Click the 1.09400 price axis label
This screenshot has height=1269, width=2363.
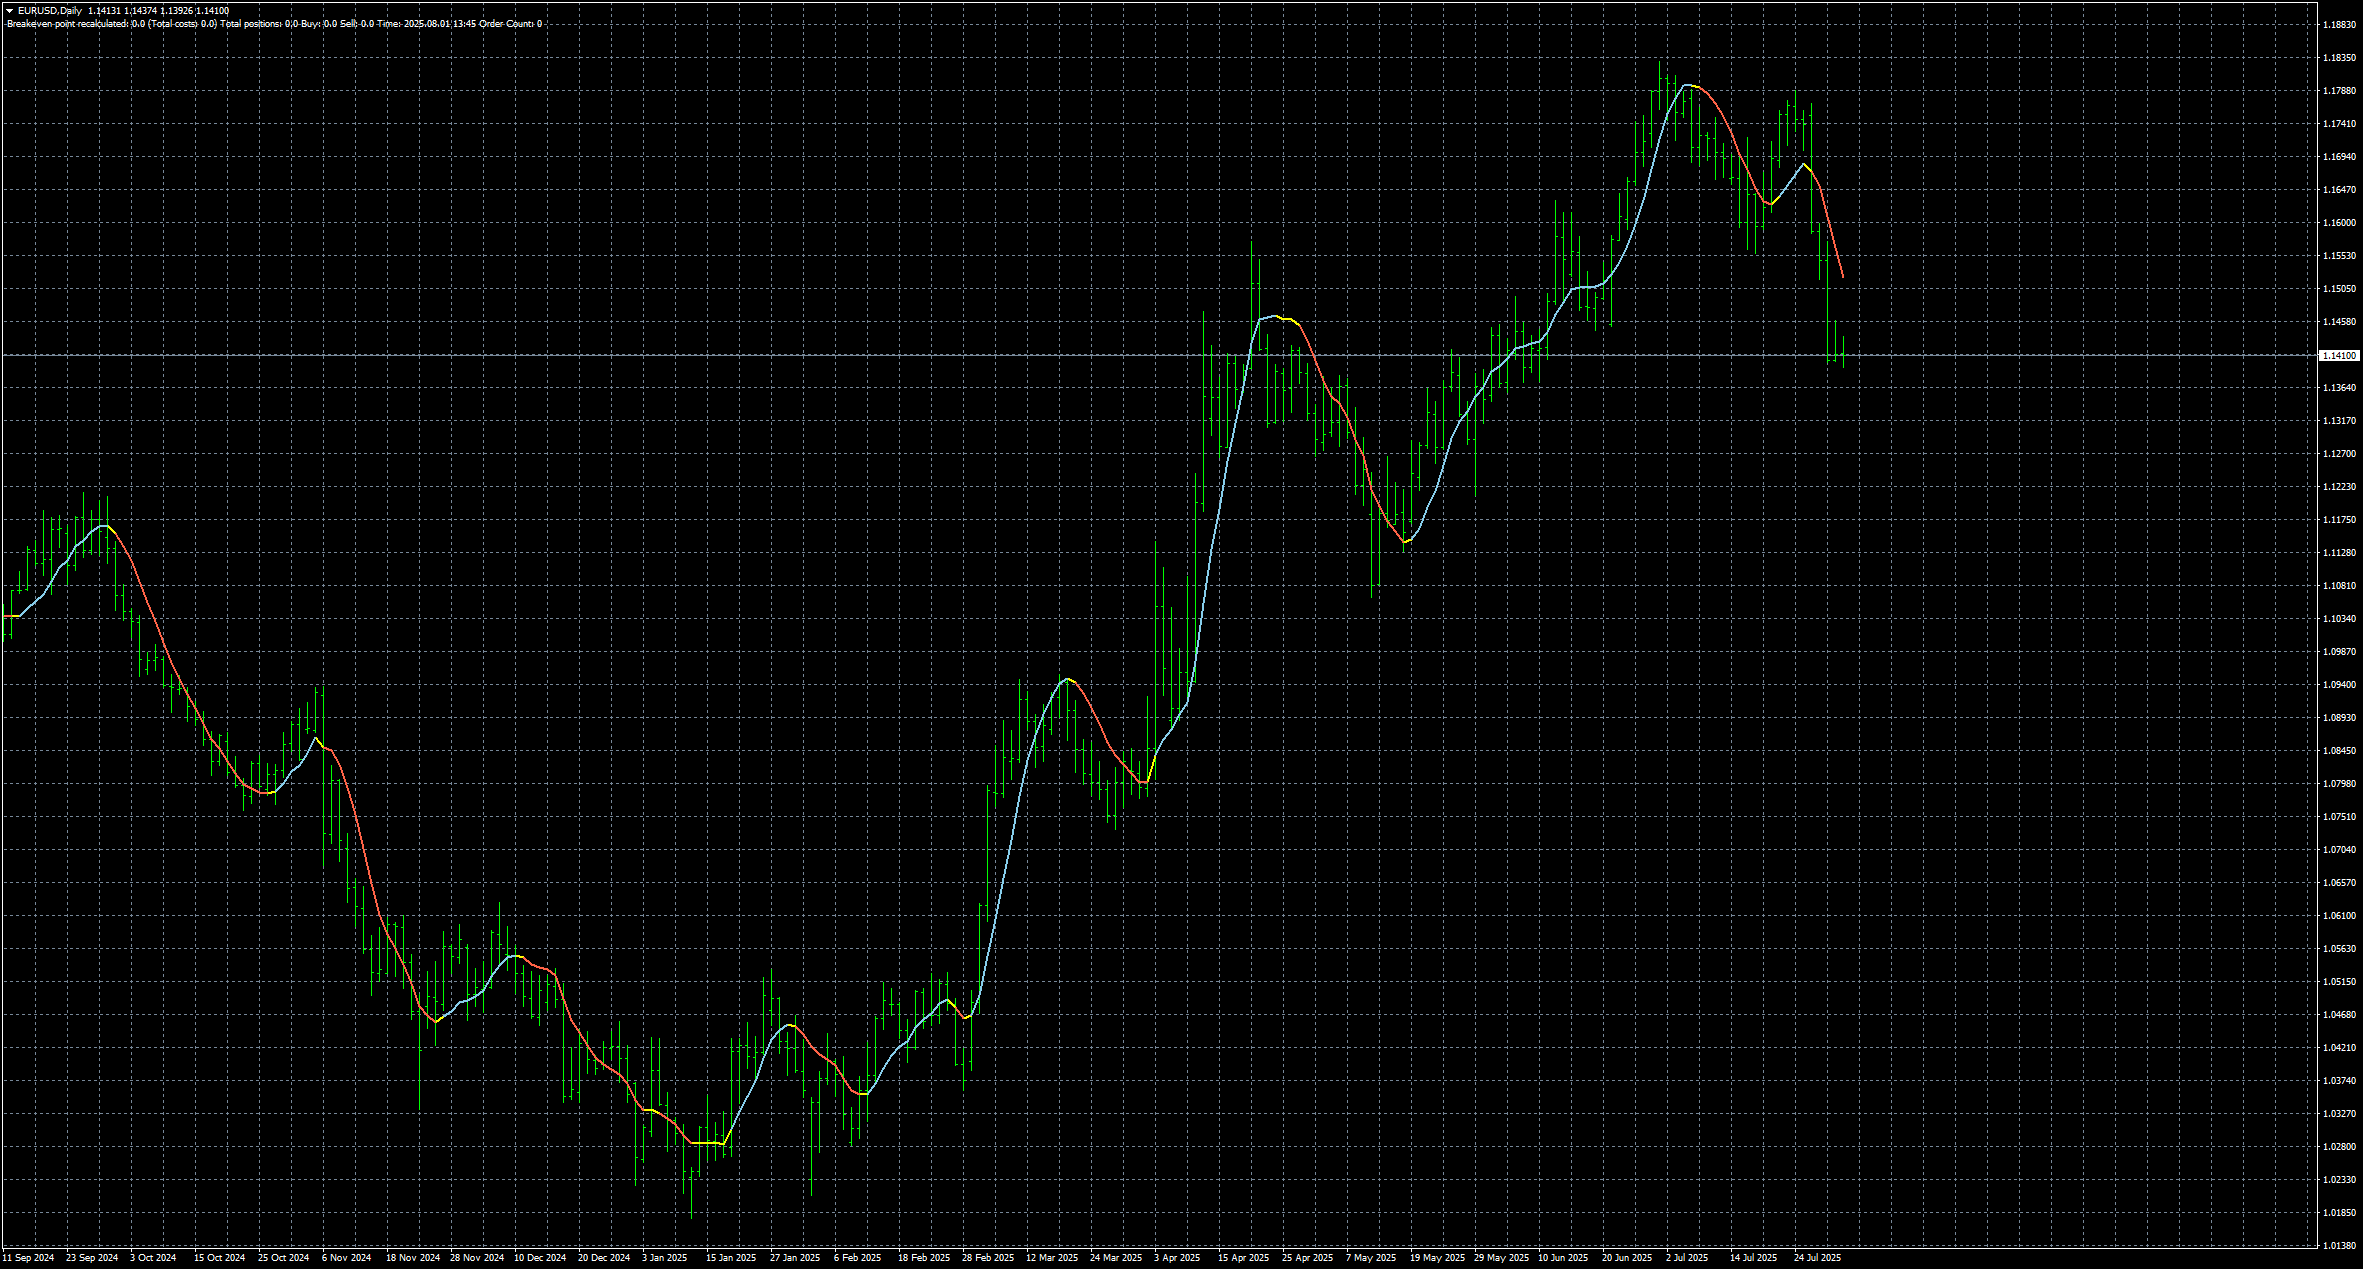tap(2339, 685)
